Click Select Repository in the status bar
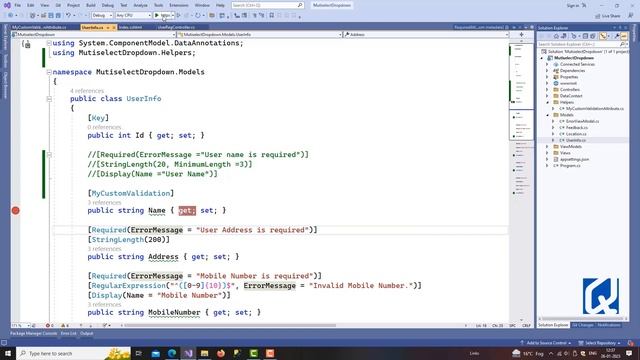 pos(600,343)
